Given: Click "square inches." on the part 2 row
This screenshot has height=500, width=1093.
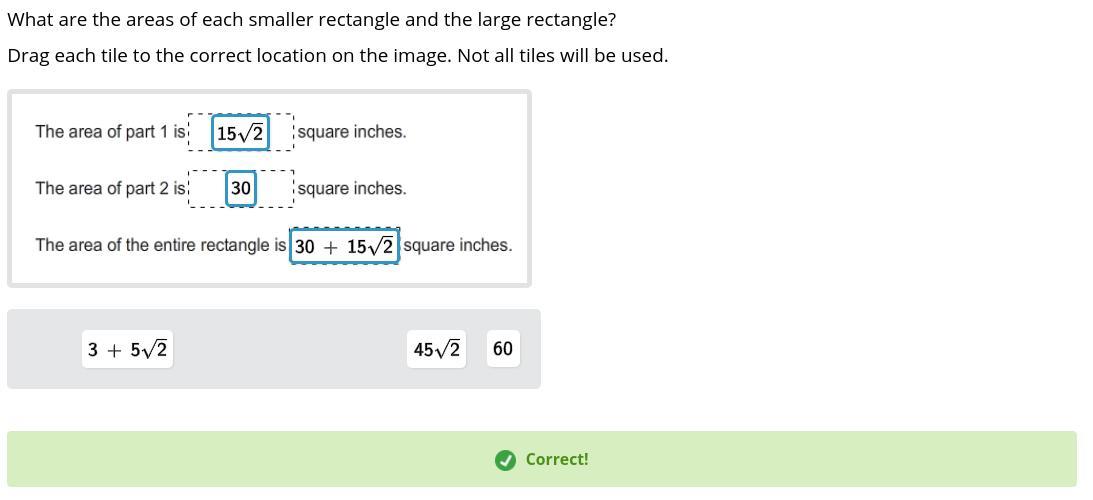Looking at the screenshot, I should click(x=352, y=188).
